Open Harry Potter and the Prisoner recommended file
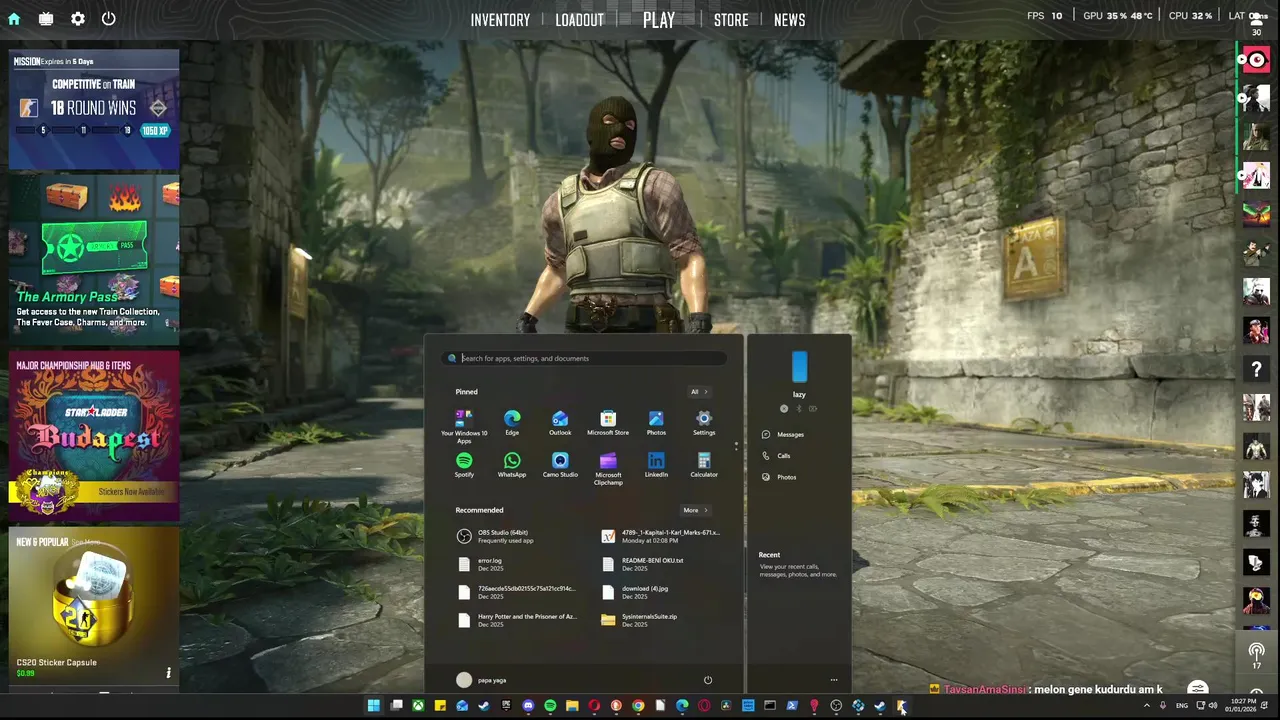Viewport: 1280px width, 720px height. pyautogui.click(x=516, y=620)
